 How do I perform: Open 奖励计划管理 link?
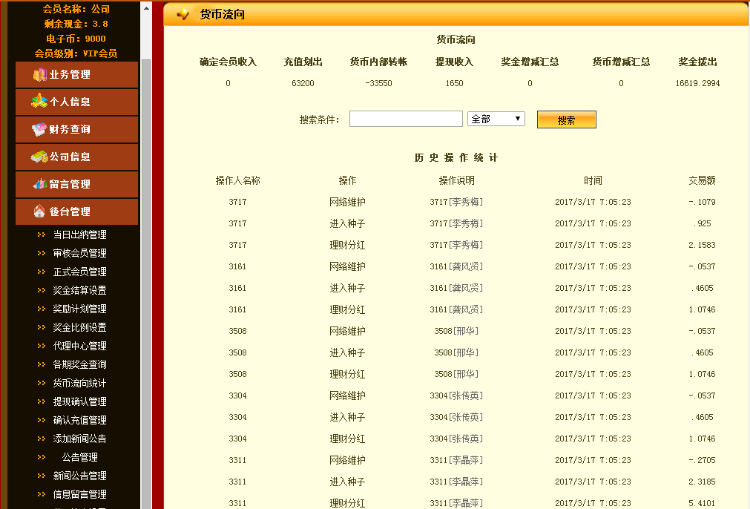tap(79, 309)
